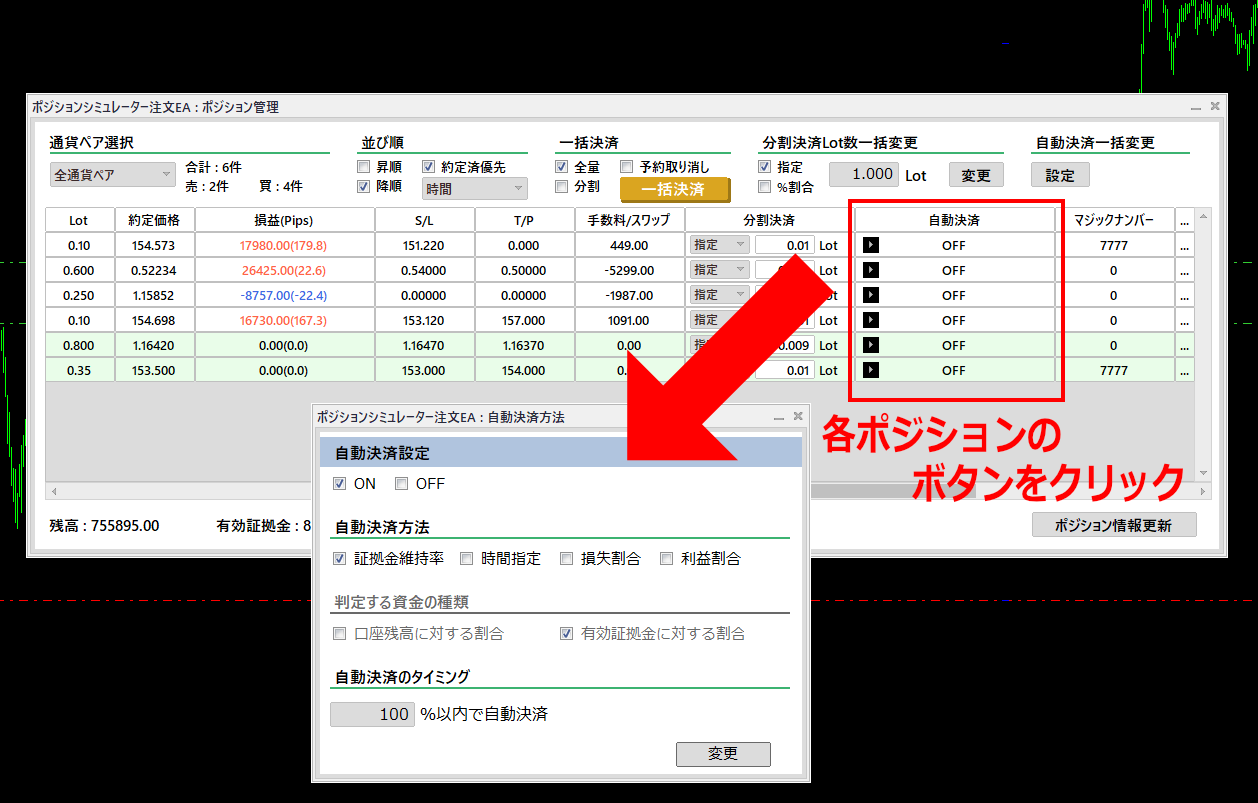Click auto-settle arrow icon for 0.800 lot row
1258x803 pixels.
[x=870, y=345]
